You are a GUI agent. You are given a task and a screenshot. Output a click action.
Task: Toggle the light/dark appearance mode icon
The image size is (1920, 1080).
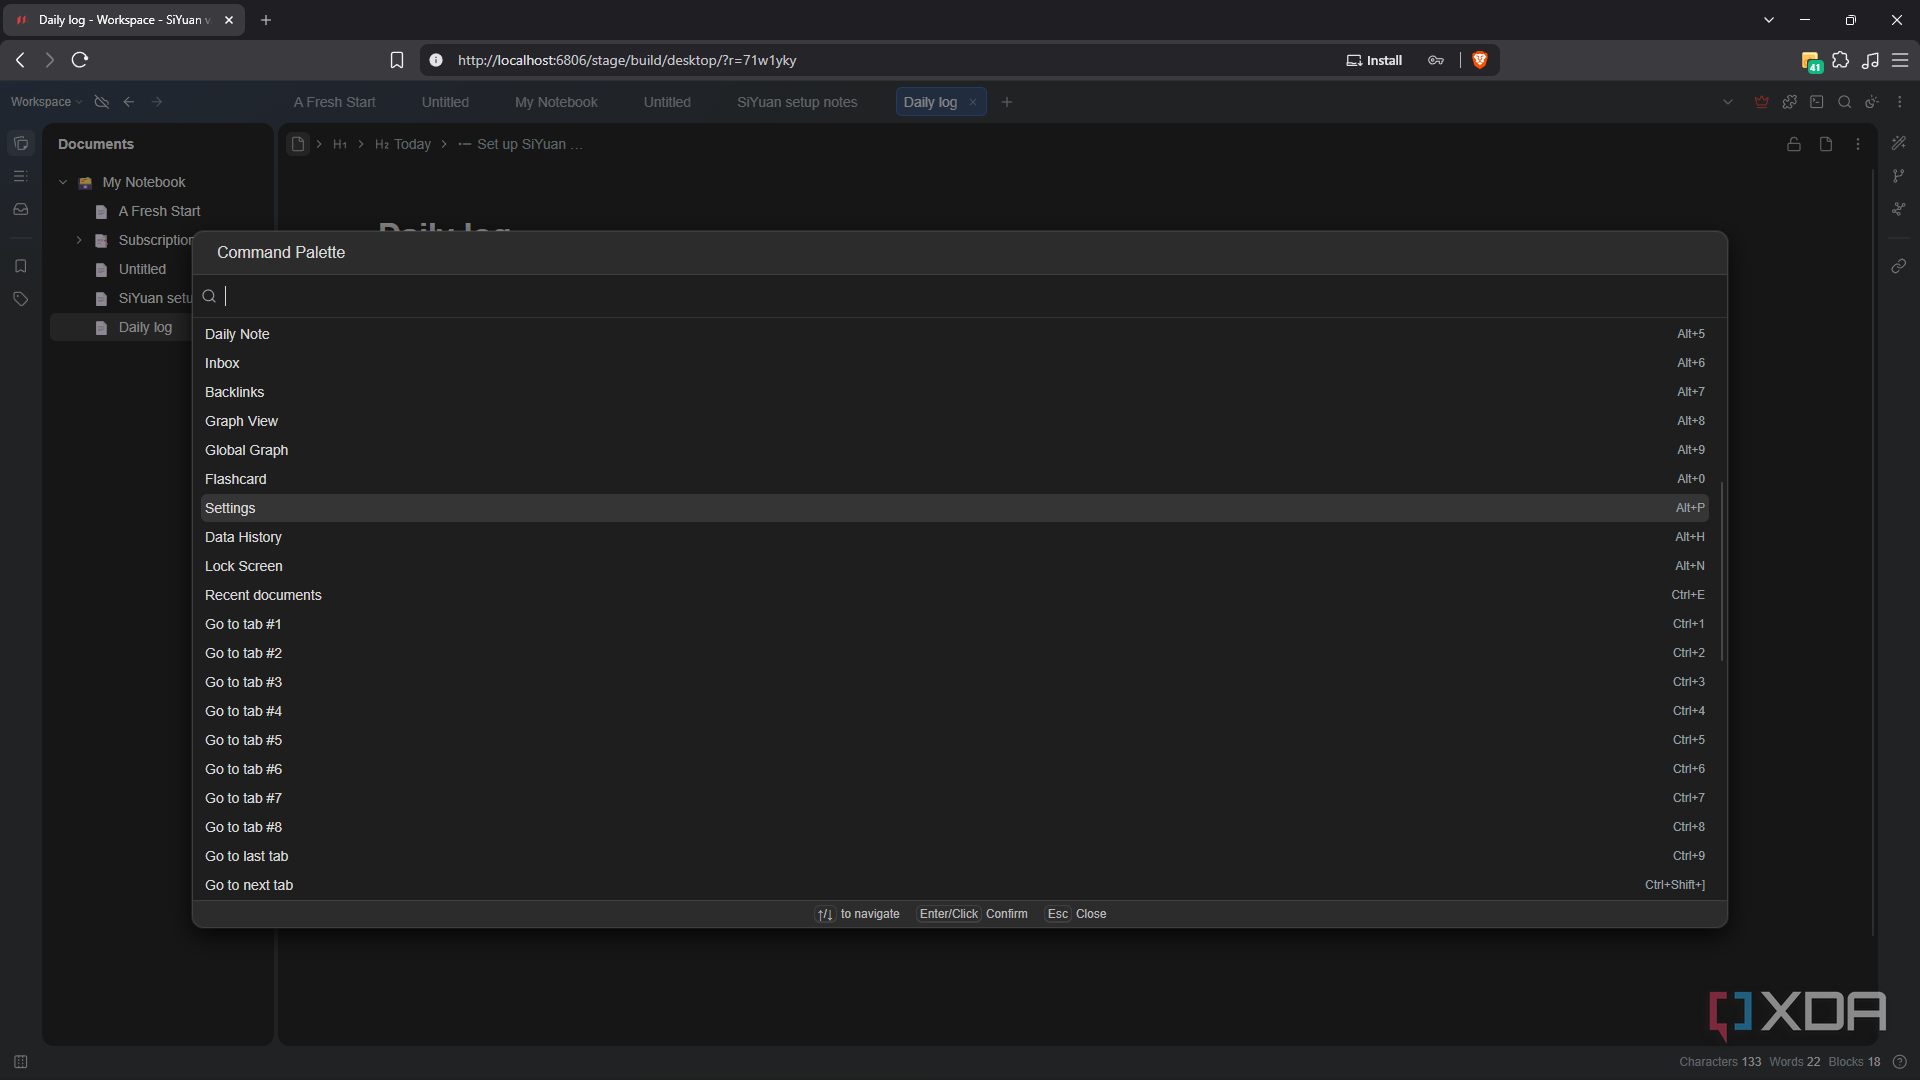(x=1872, y=102)
